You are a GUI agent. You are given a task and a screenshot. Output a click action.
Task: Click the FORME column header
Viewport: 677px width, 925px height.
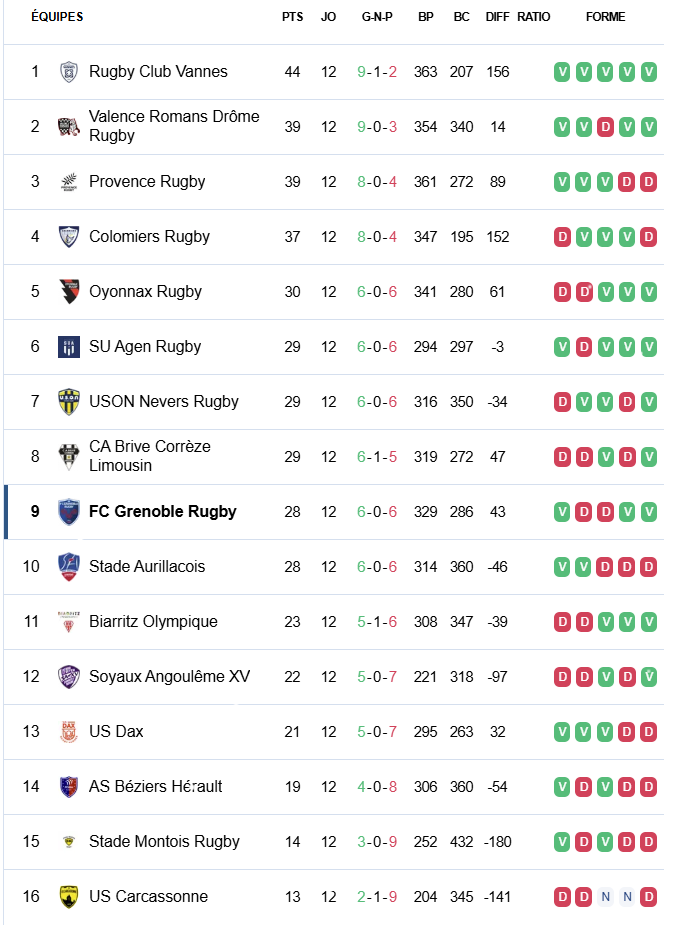coord(605,17)
